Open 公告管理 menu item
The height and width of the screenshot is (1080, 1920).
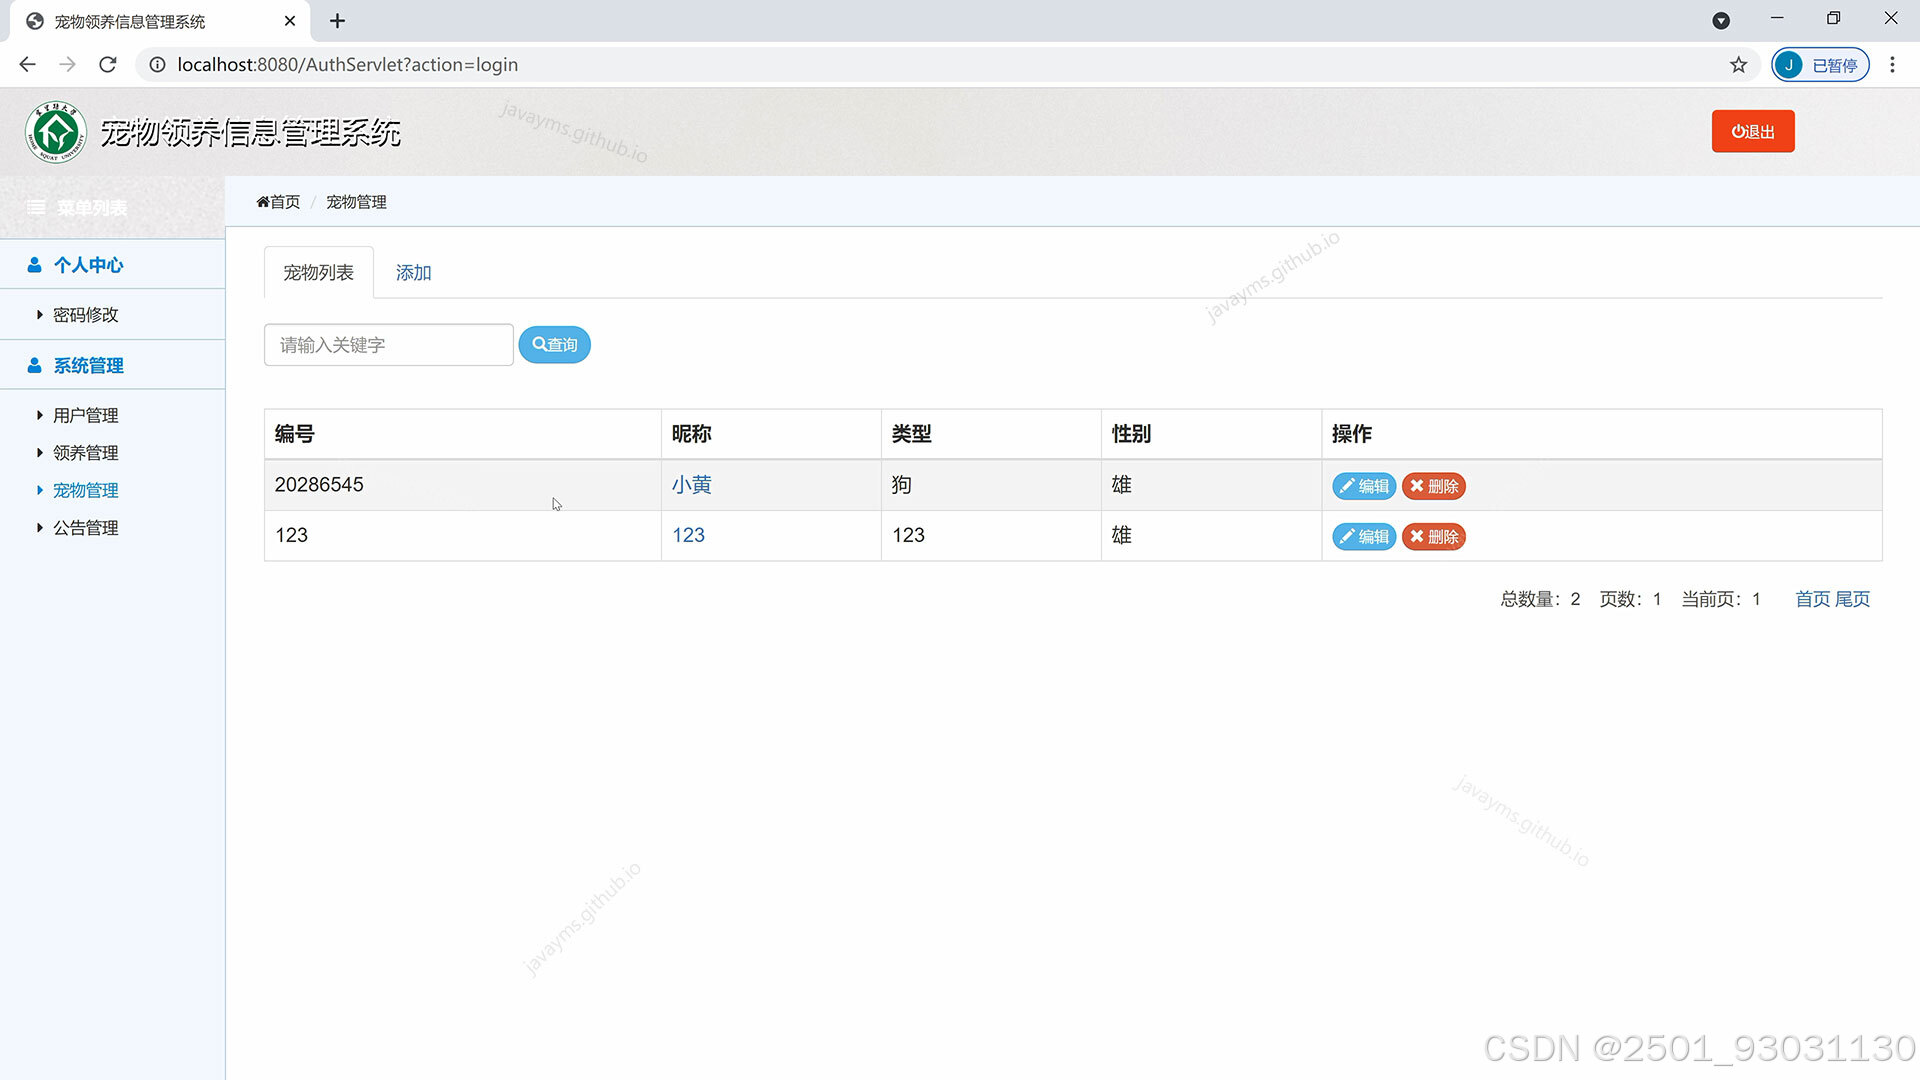coord(86,528)
